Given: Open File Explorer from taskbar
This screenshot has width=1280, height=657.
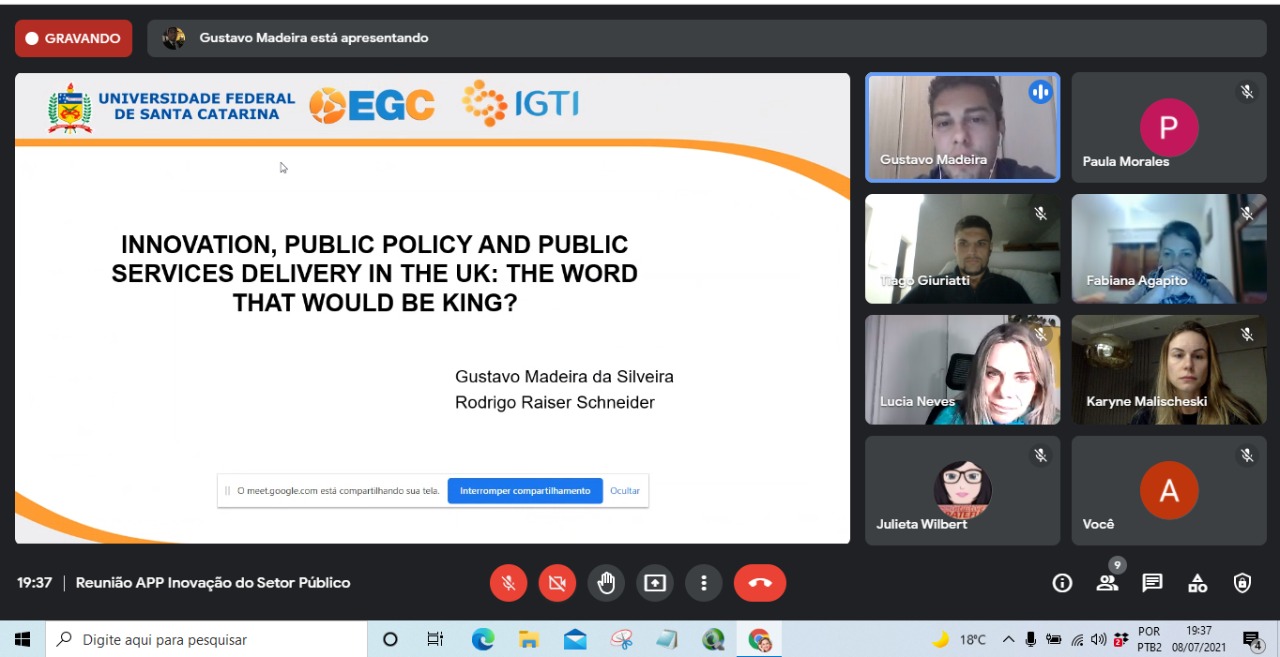Looking at the screenshot, I should pos(529,640).
